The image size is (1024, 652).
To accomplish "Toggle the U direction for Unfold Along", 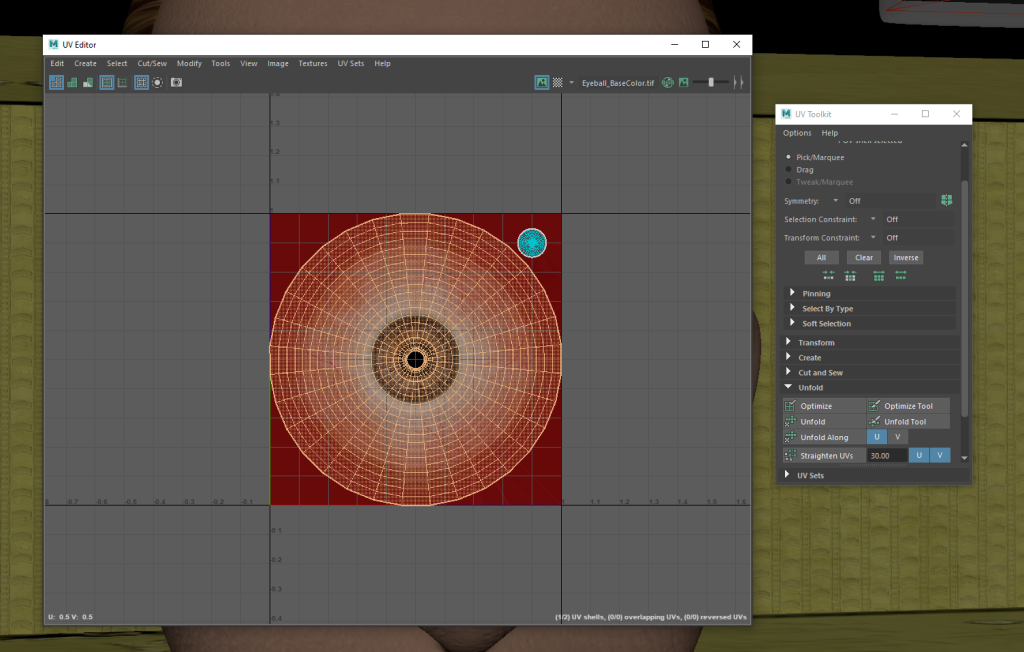I will coord(877,437).
